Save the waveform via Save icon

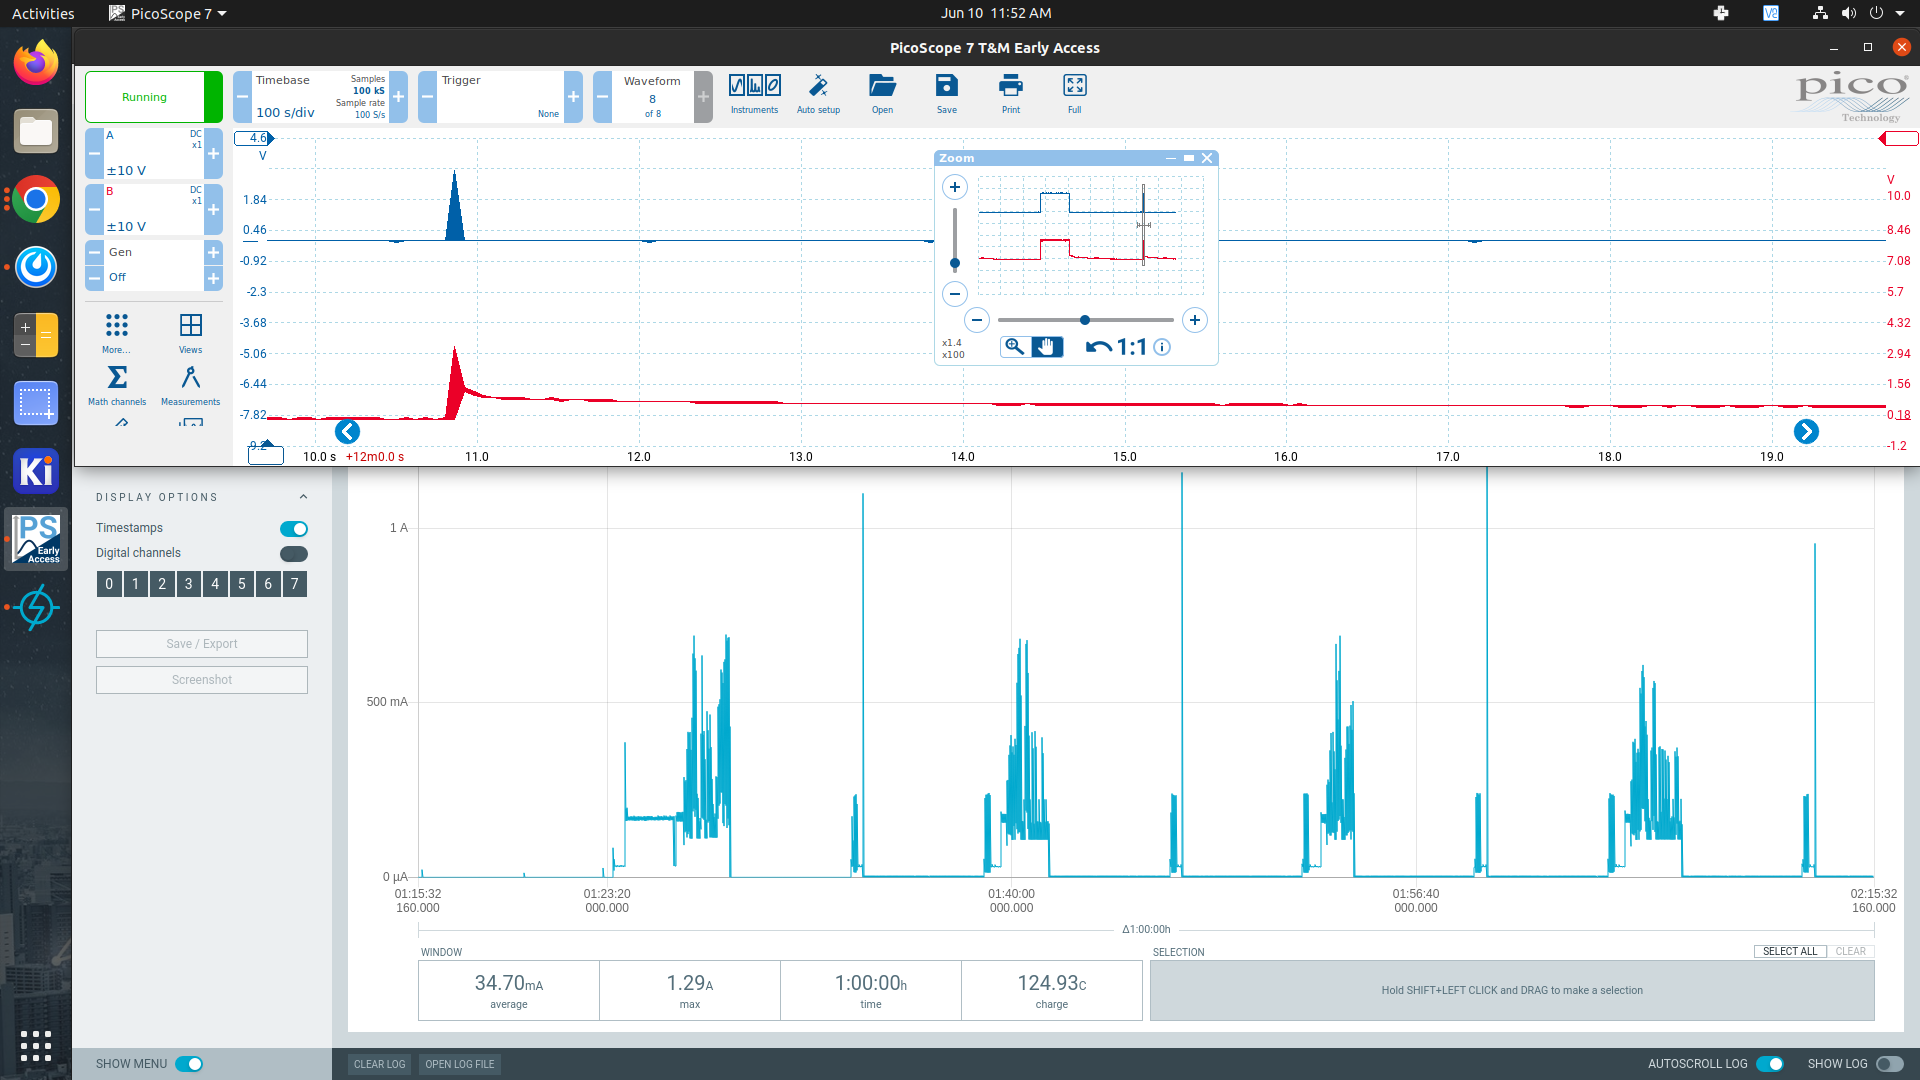947,95
